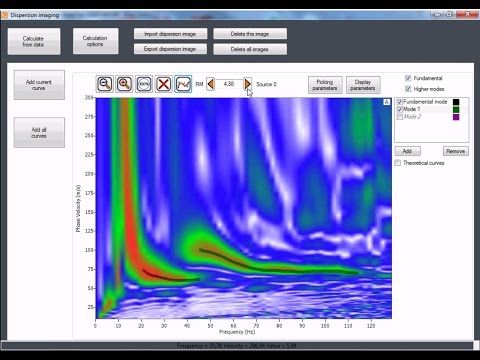Click the Phase Velocity axis label
Viewport: 480px width, 360px height.
pyautogui.click(x=78, y=209)
